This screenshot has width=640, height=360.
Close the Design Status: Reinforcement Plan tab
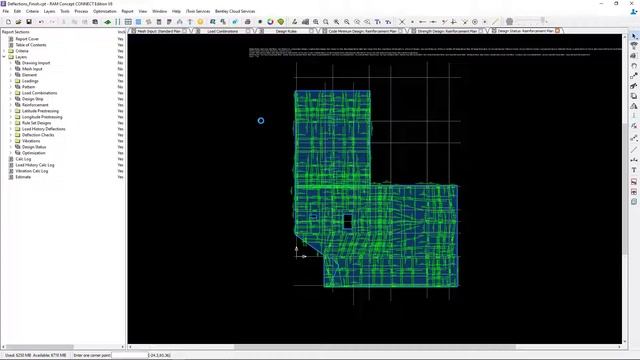point(558,31)
